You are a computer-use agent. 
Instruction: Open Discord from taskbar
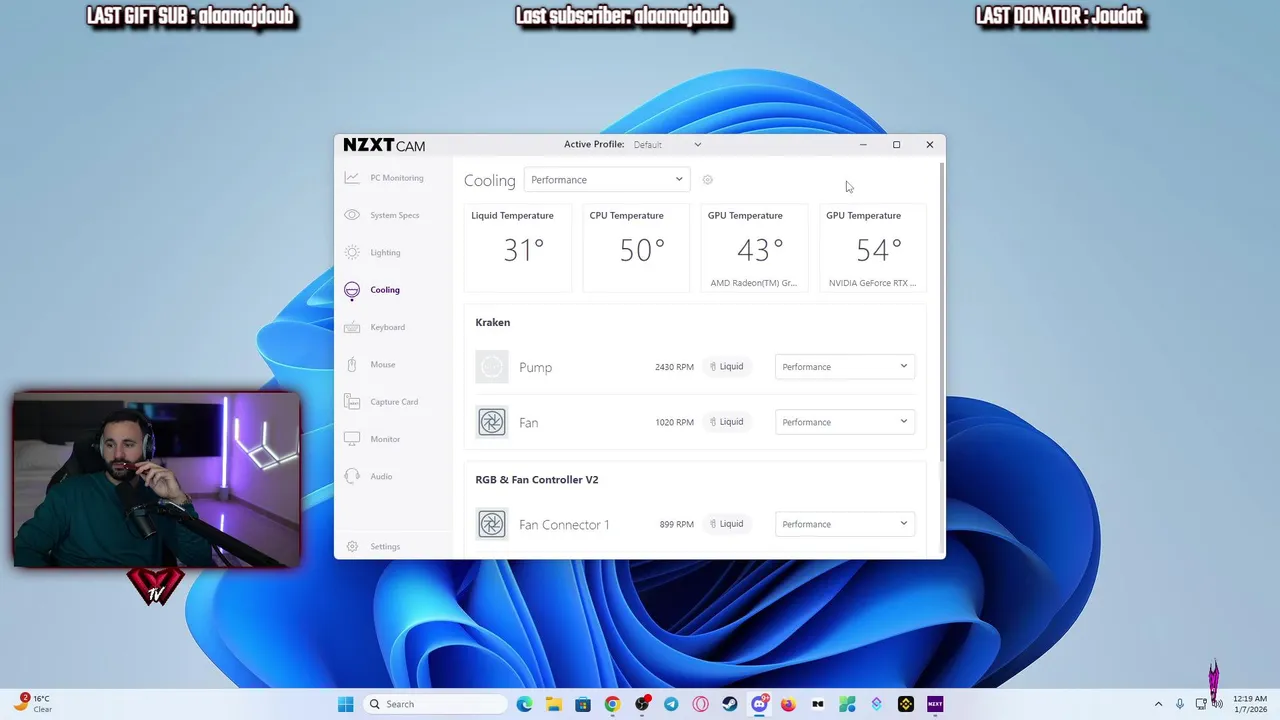point(759,704)
